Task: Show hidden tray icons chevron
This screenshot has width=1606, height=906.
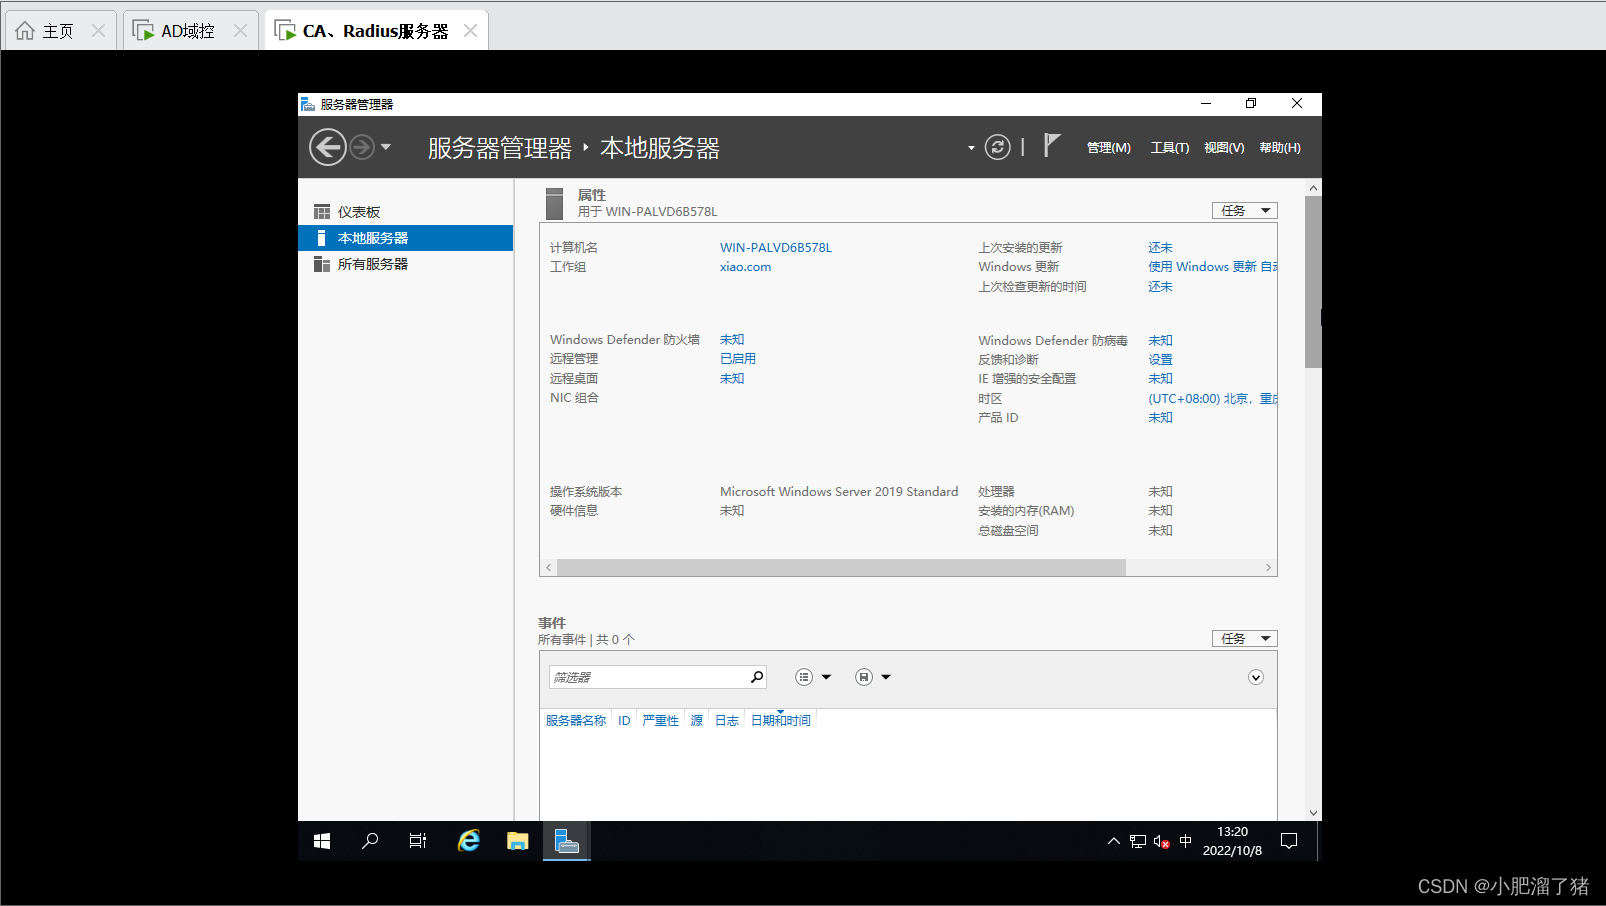Action: (x=1113, y=841)
